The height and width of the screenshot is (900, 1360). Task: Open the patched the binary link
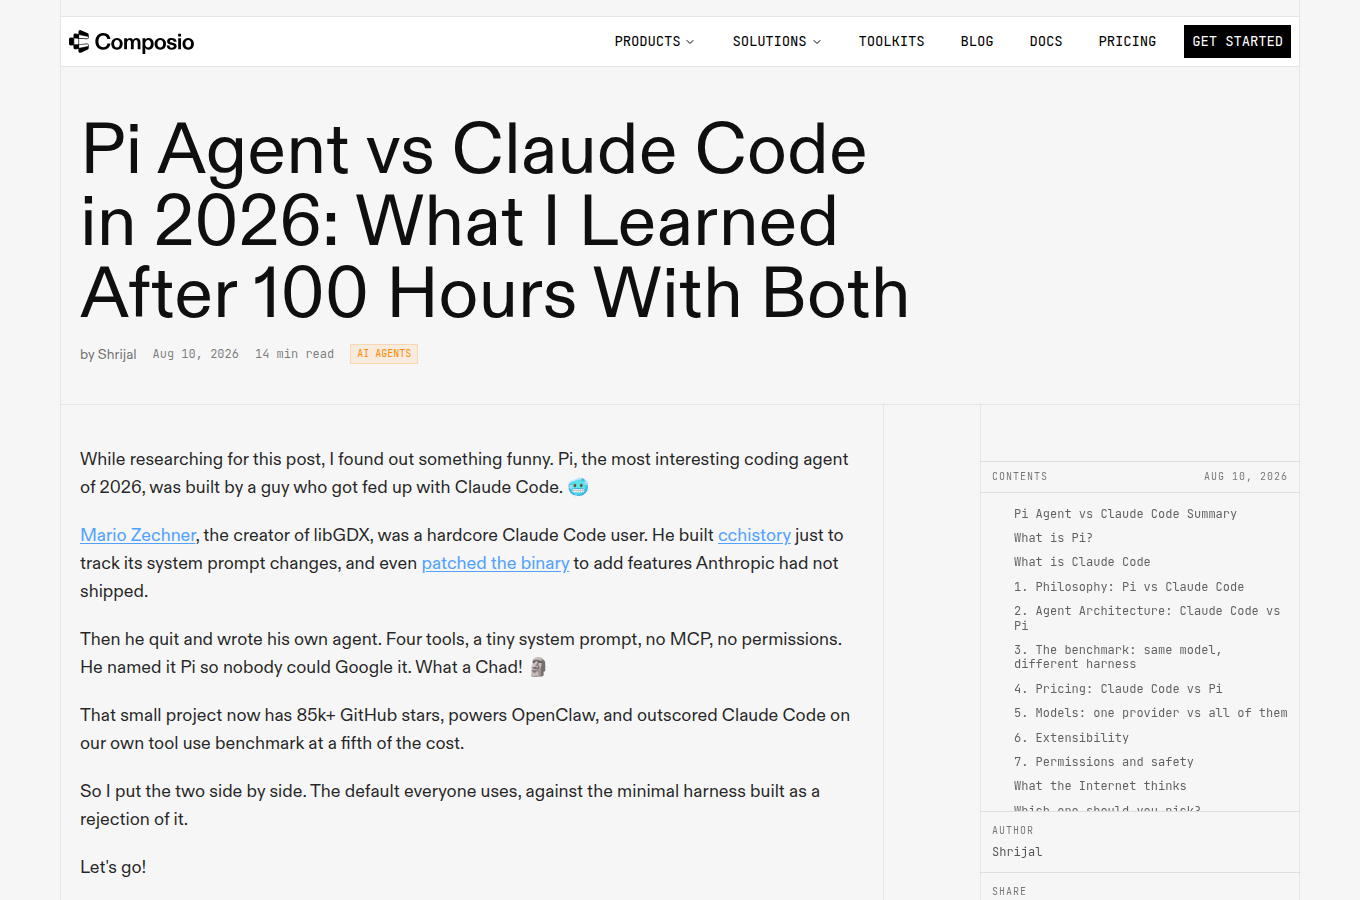point(495,563)
